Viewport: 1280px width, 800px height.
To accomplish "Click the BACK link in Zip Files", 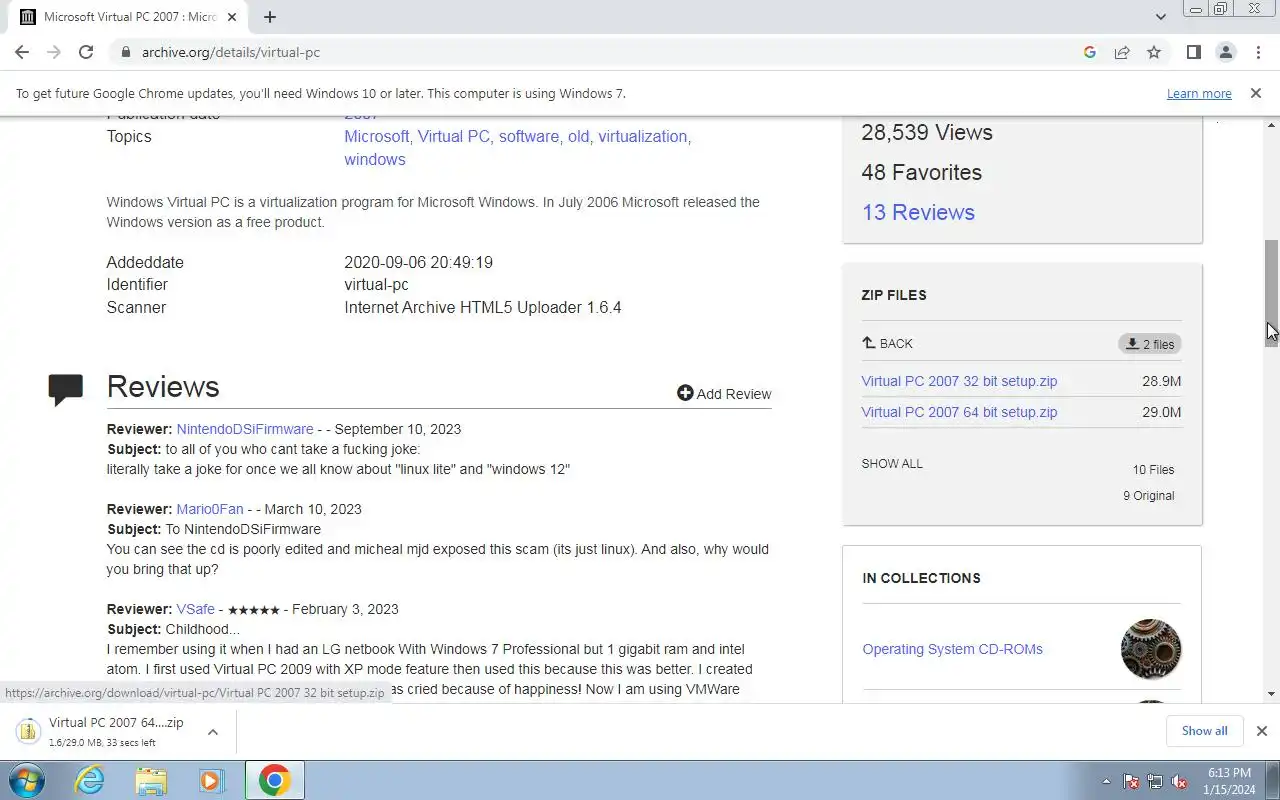I will (x=888, y=343).
